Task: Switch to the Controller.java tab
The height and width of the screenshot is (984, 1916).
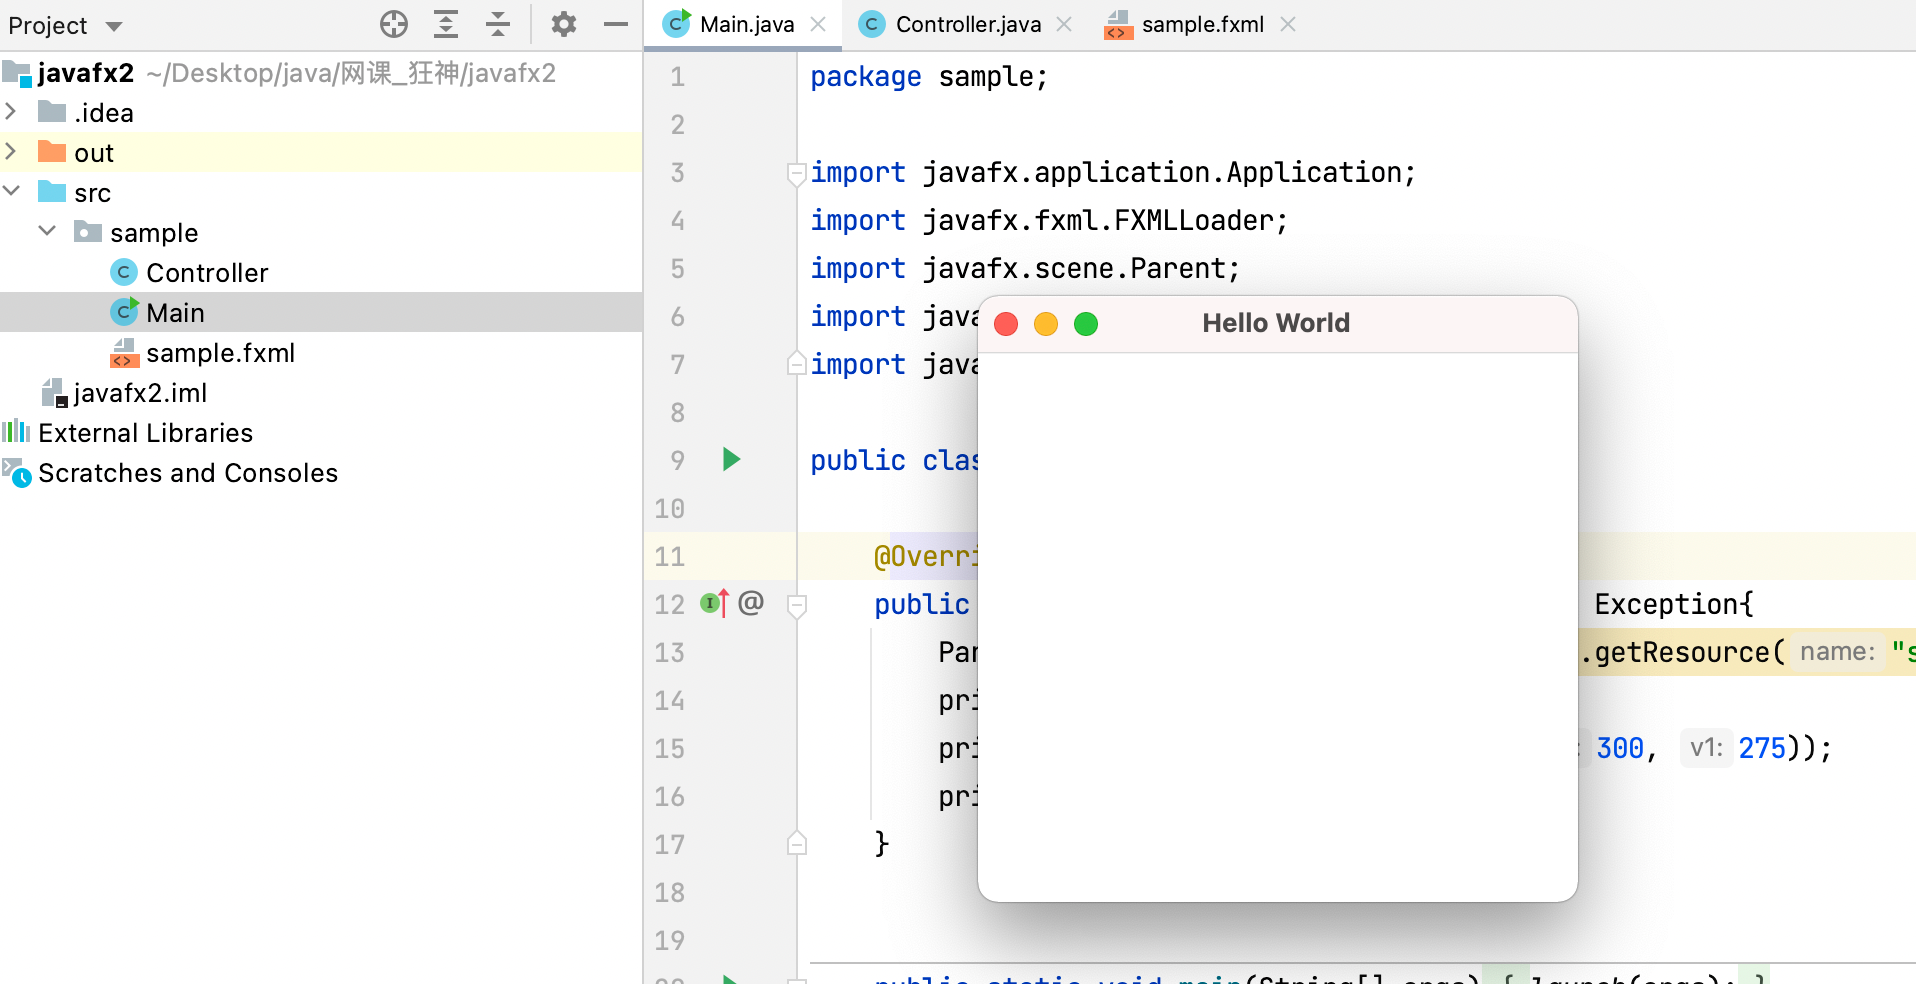Action: tap(967, 24)
